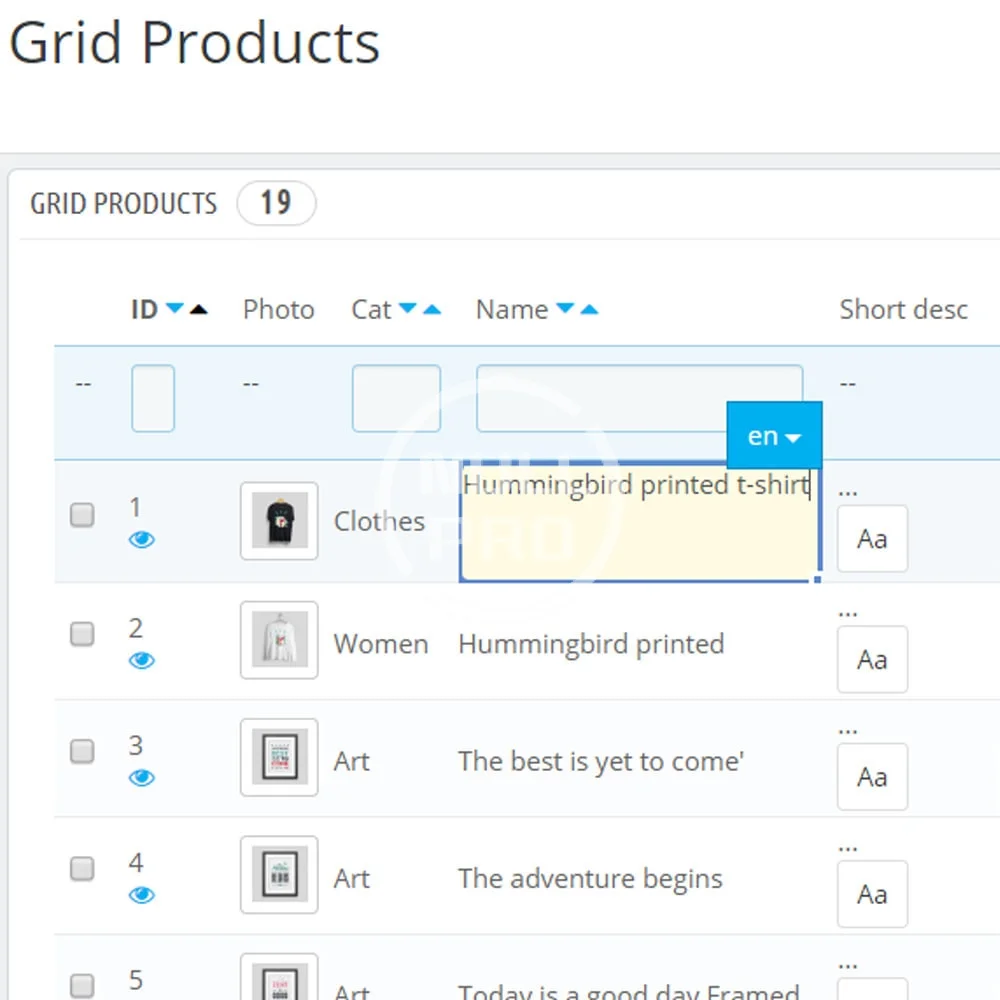This screenshot has height=1000, width=1000.
Task: Open Aa short description editor for product 1
Action: pos(872,539)
